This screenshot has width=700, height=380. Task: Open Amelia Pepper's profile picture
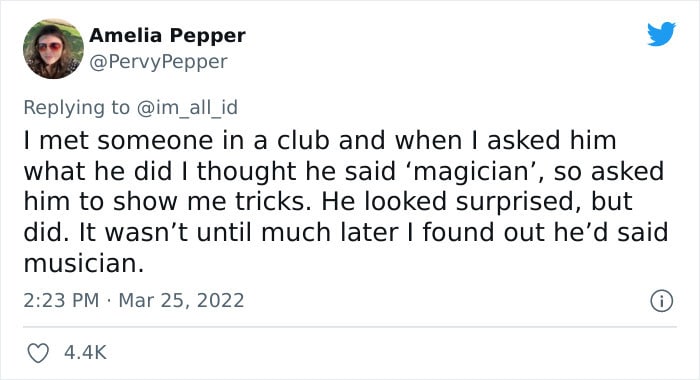(x=53, y=49)
